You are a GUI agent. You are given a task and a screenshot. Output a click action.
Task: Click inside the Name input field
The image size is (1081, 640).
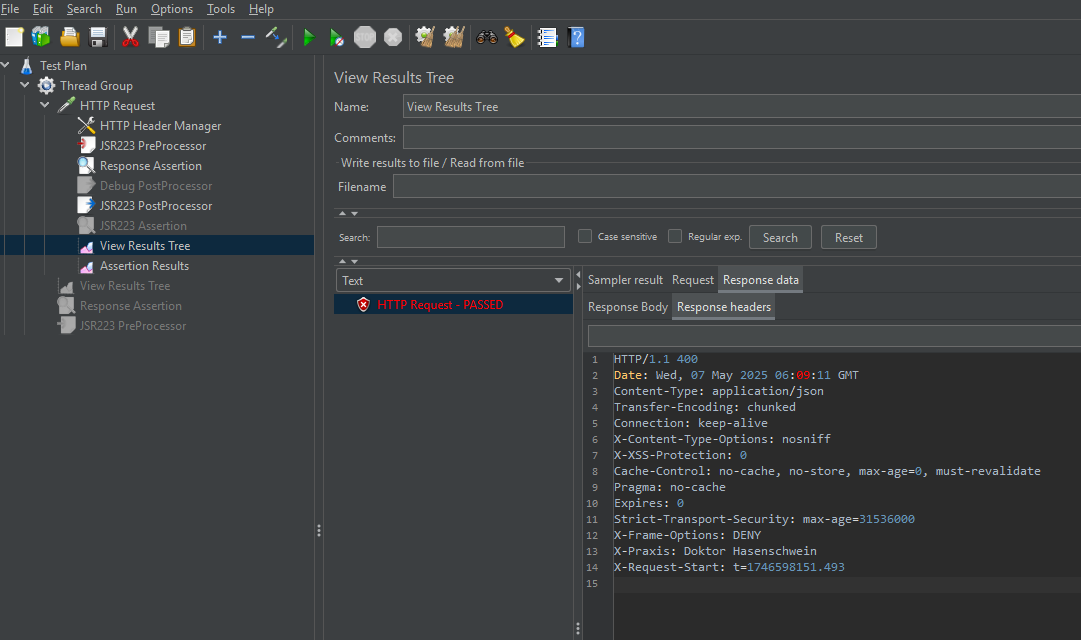click(600, 106)
